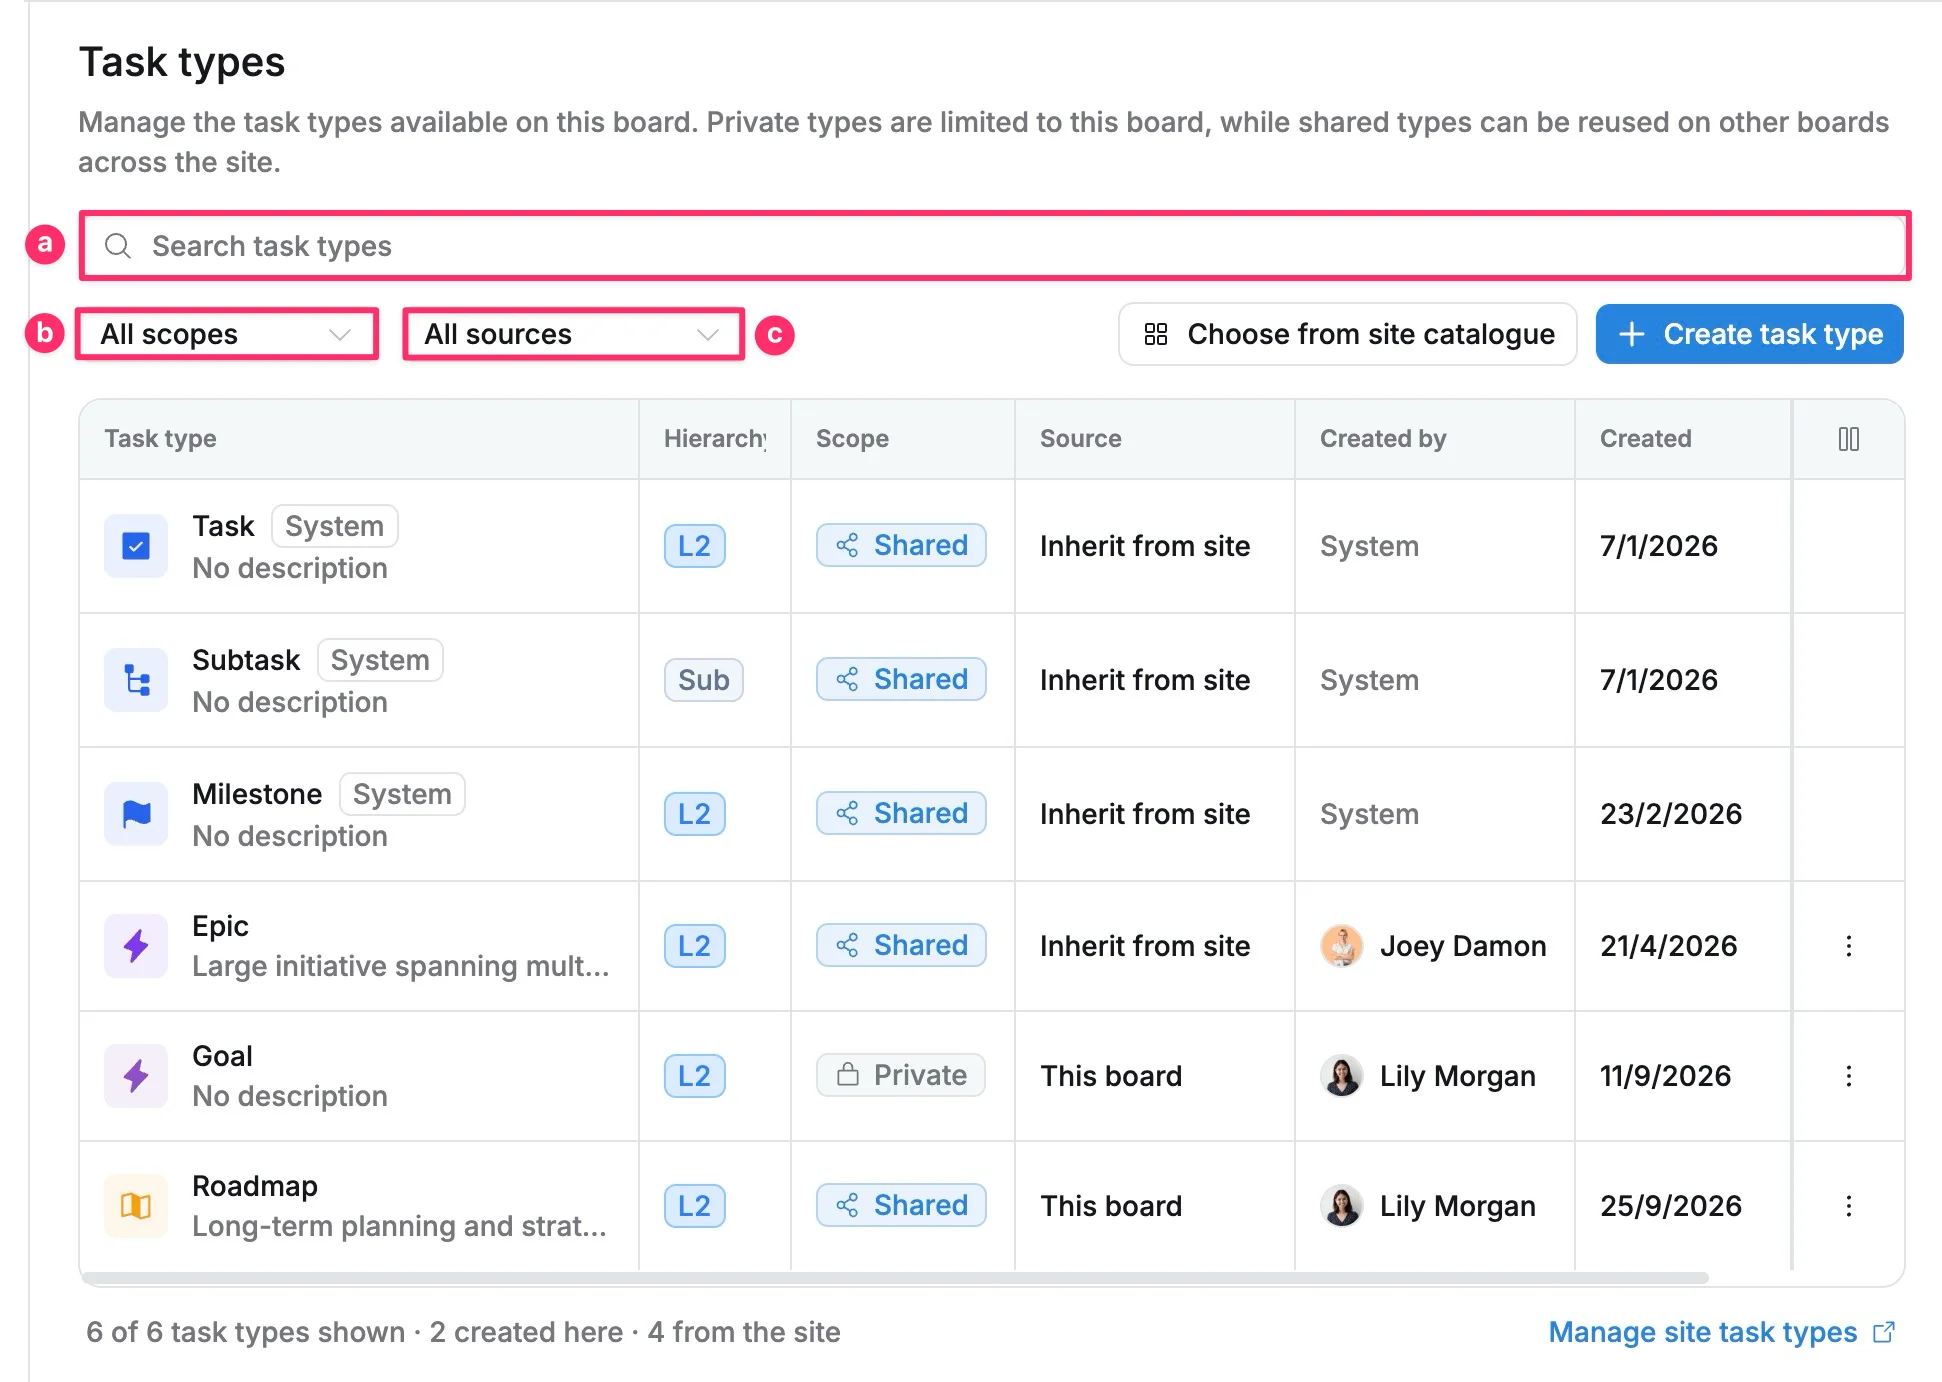Click the Create task type button

(1750, 334)
